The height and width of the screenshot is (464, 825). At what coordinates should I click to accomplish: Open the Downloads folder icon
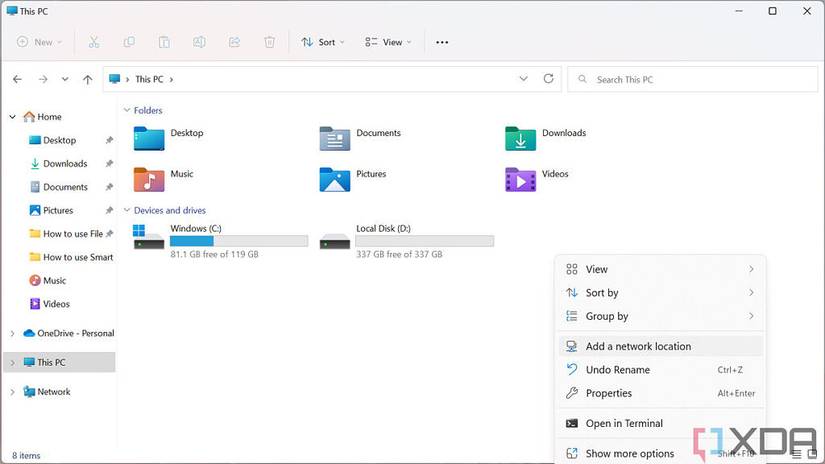point(520,138)
